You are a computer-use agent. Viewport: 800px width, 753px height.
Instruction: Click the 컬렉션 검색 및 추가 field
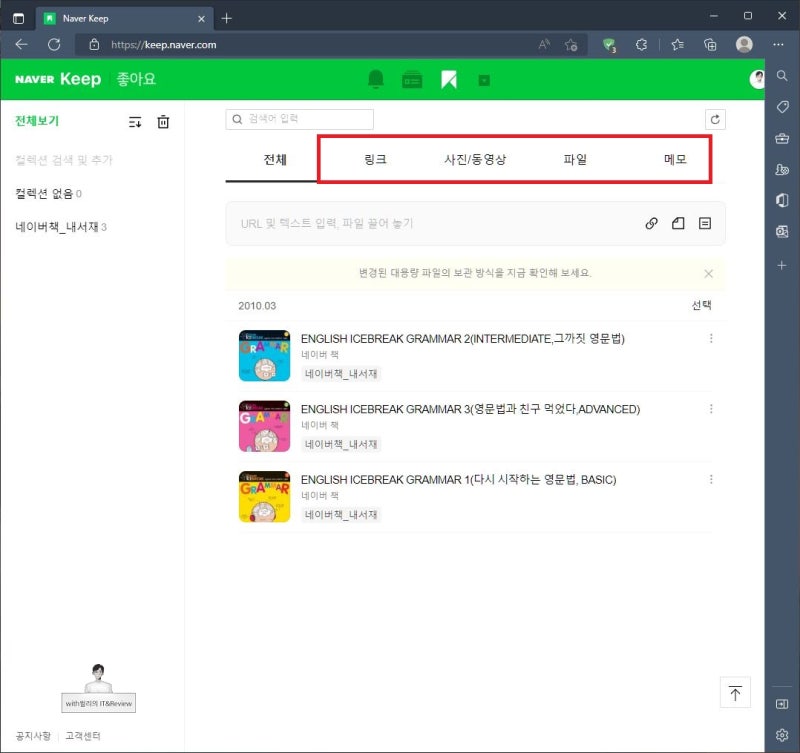[64, 160]
